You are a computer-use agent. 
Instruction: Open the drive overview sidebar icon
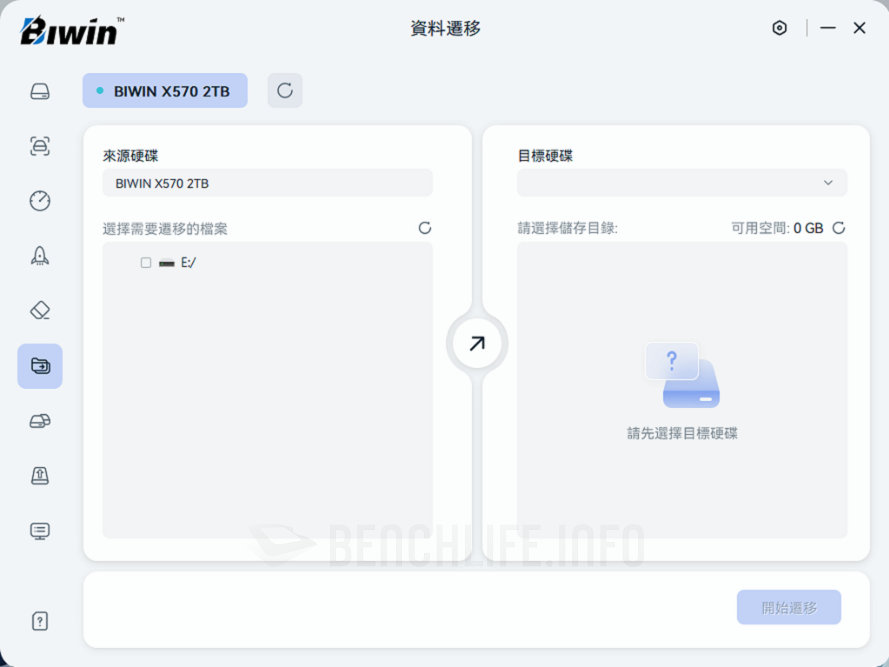click(x=40, y=92)
